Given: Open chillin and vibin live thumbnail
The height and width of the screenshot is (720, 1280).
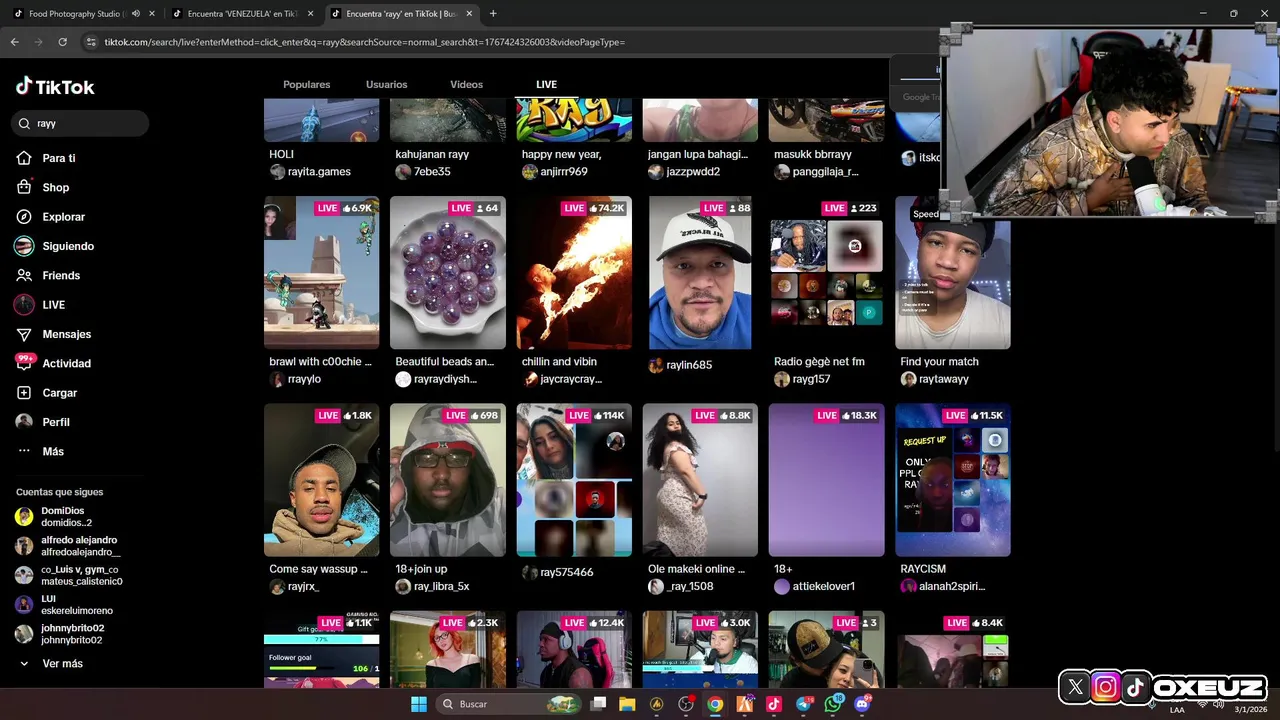Looking at the screenshot, I should 574,272.
